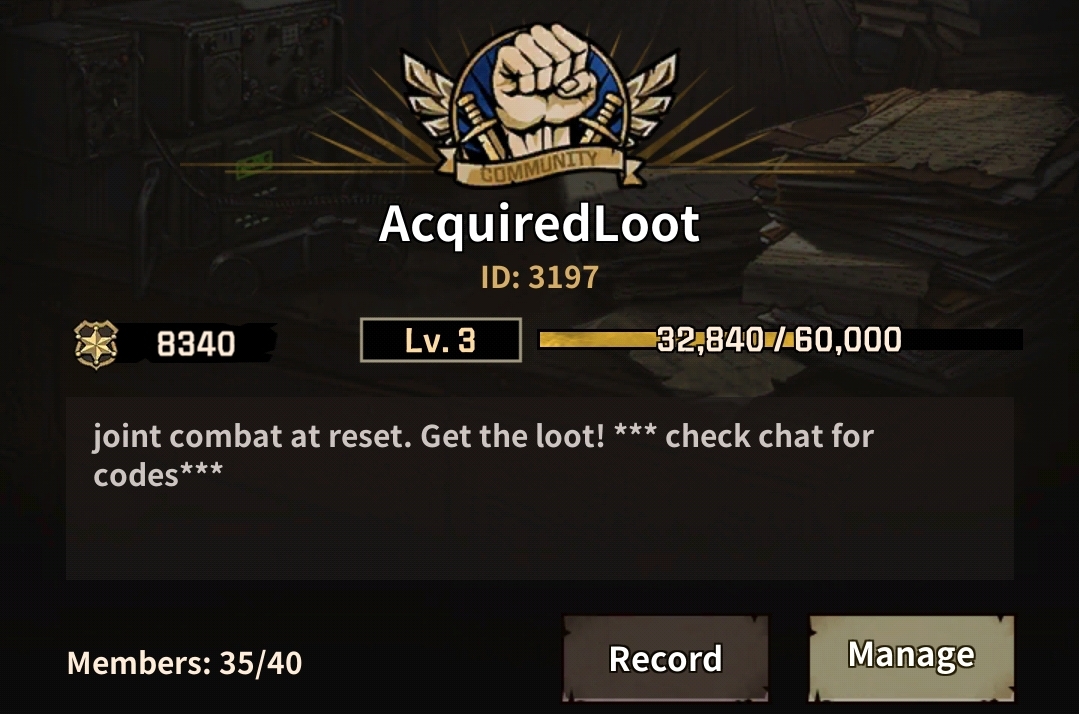Screen dimensions: 1079x714
Task: Click the empty dark end of the experience bar
Action: pyautogui.click(x=962, y=339)
